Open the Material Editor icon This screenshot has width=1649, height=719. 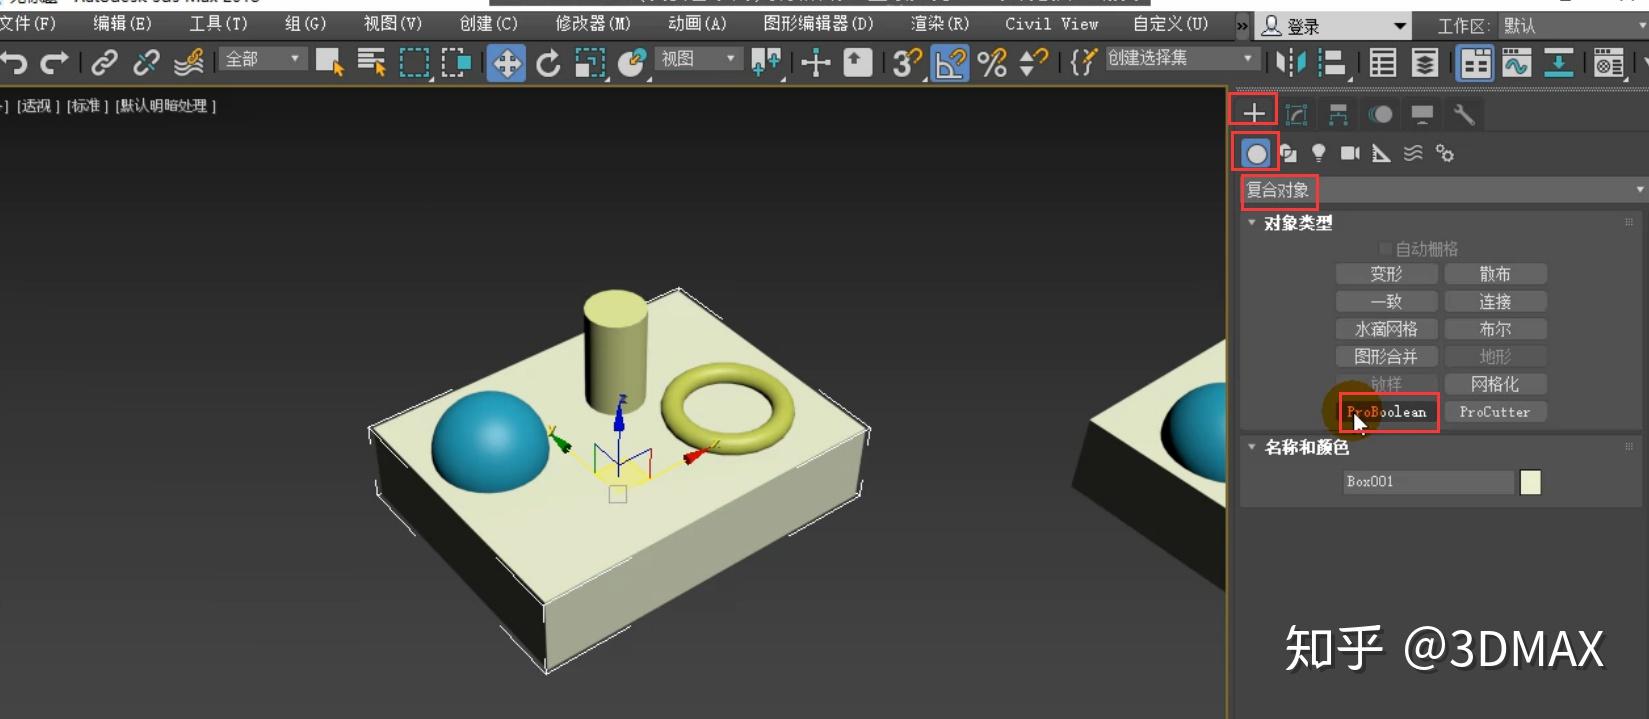pyautogui.click(x=1609, y=63)
